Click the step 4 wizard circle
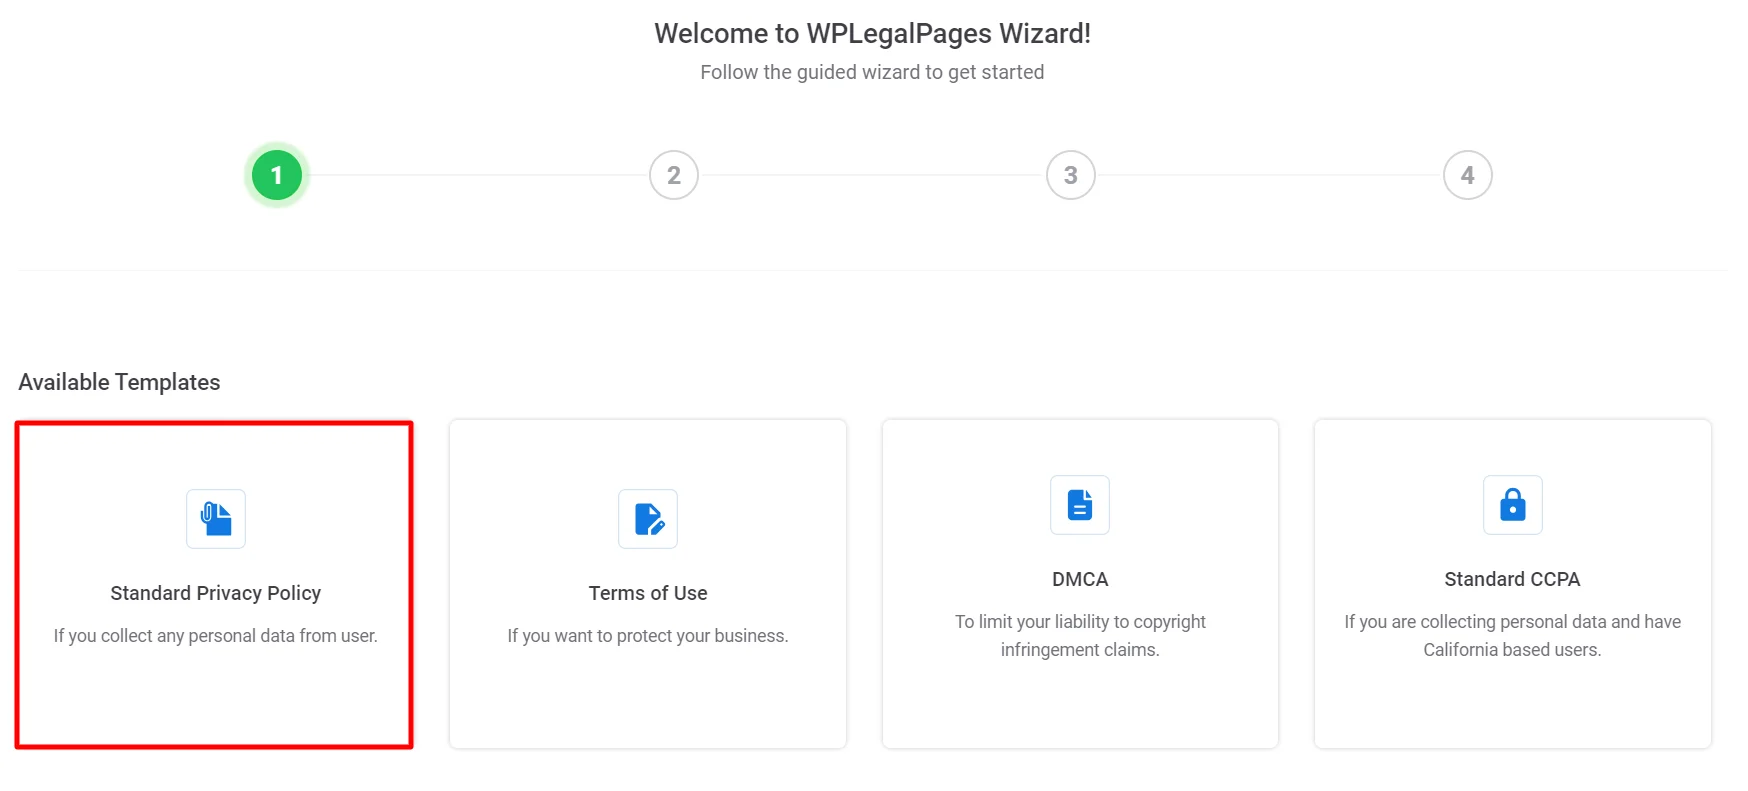Viewport: 1748px width, 791px height. click(x=1466, y=174)
